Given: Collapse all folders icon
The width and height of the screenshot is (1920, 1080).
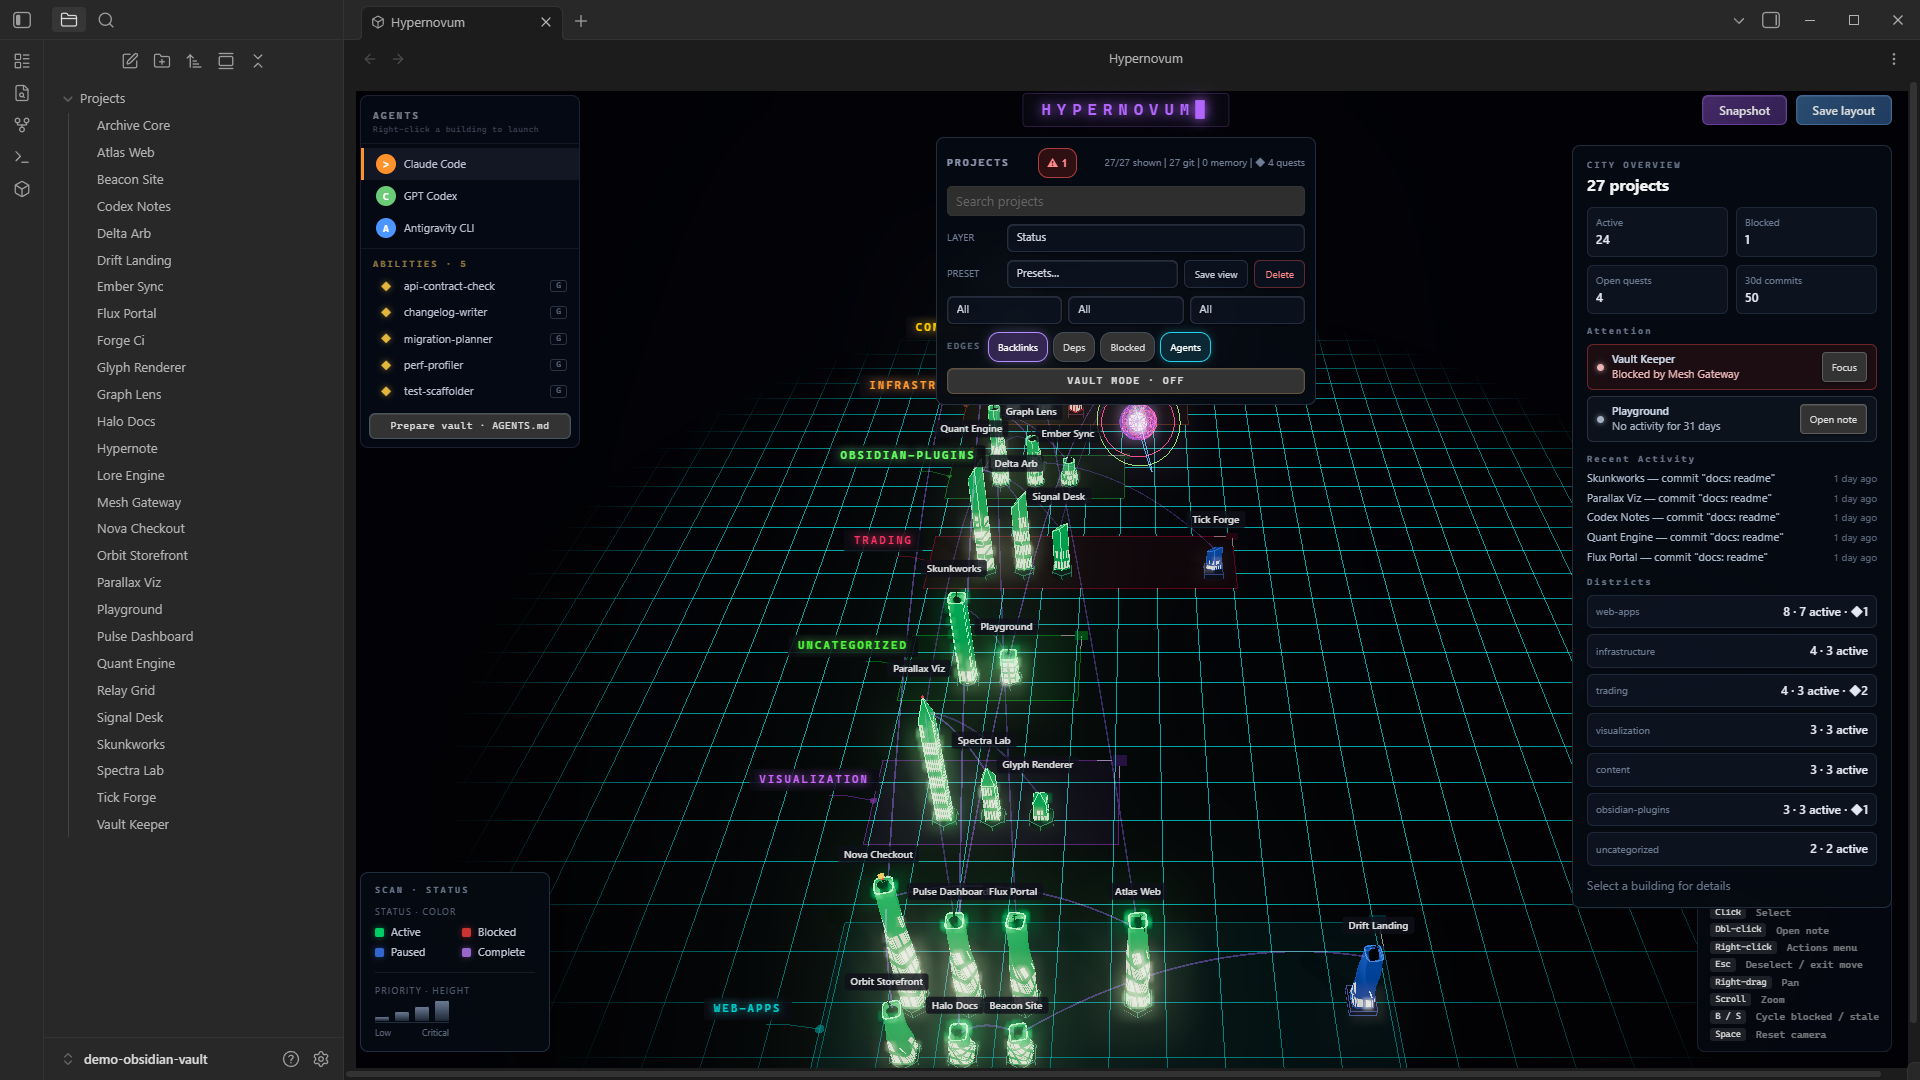Looking at the screenshot, I should point(258,61).
